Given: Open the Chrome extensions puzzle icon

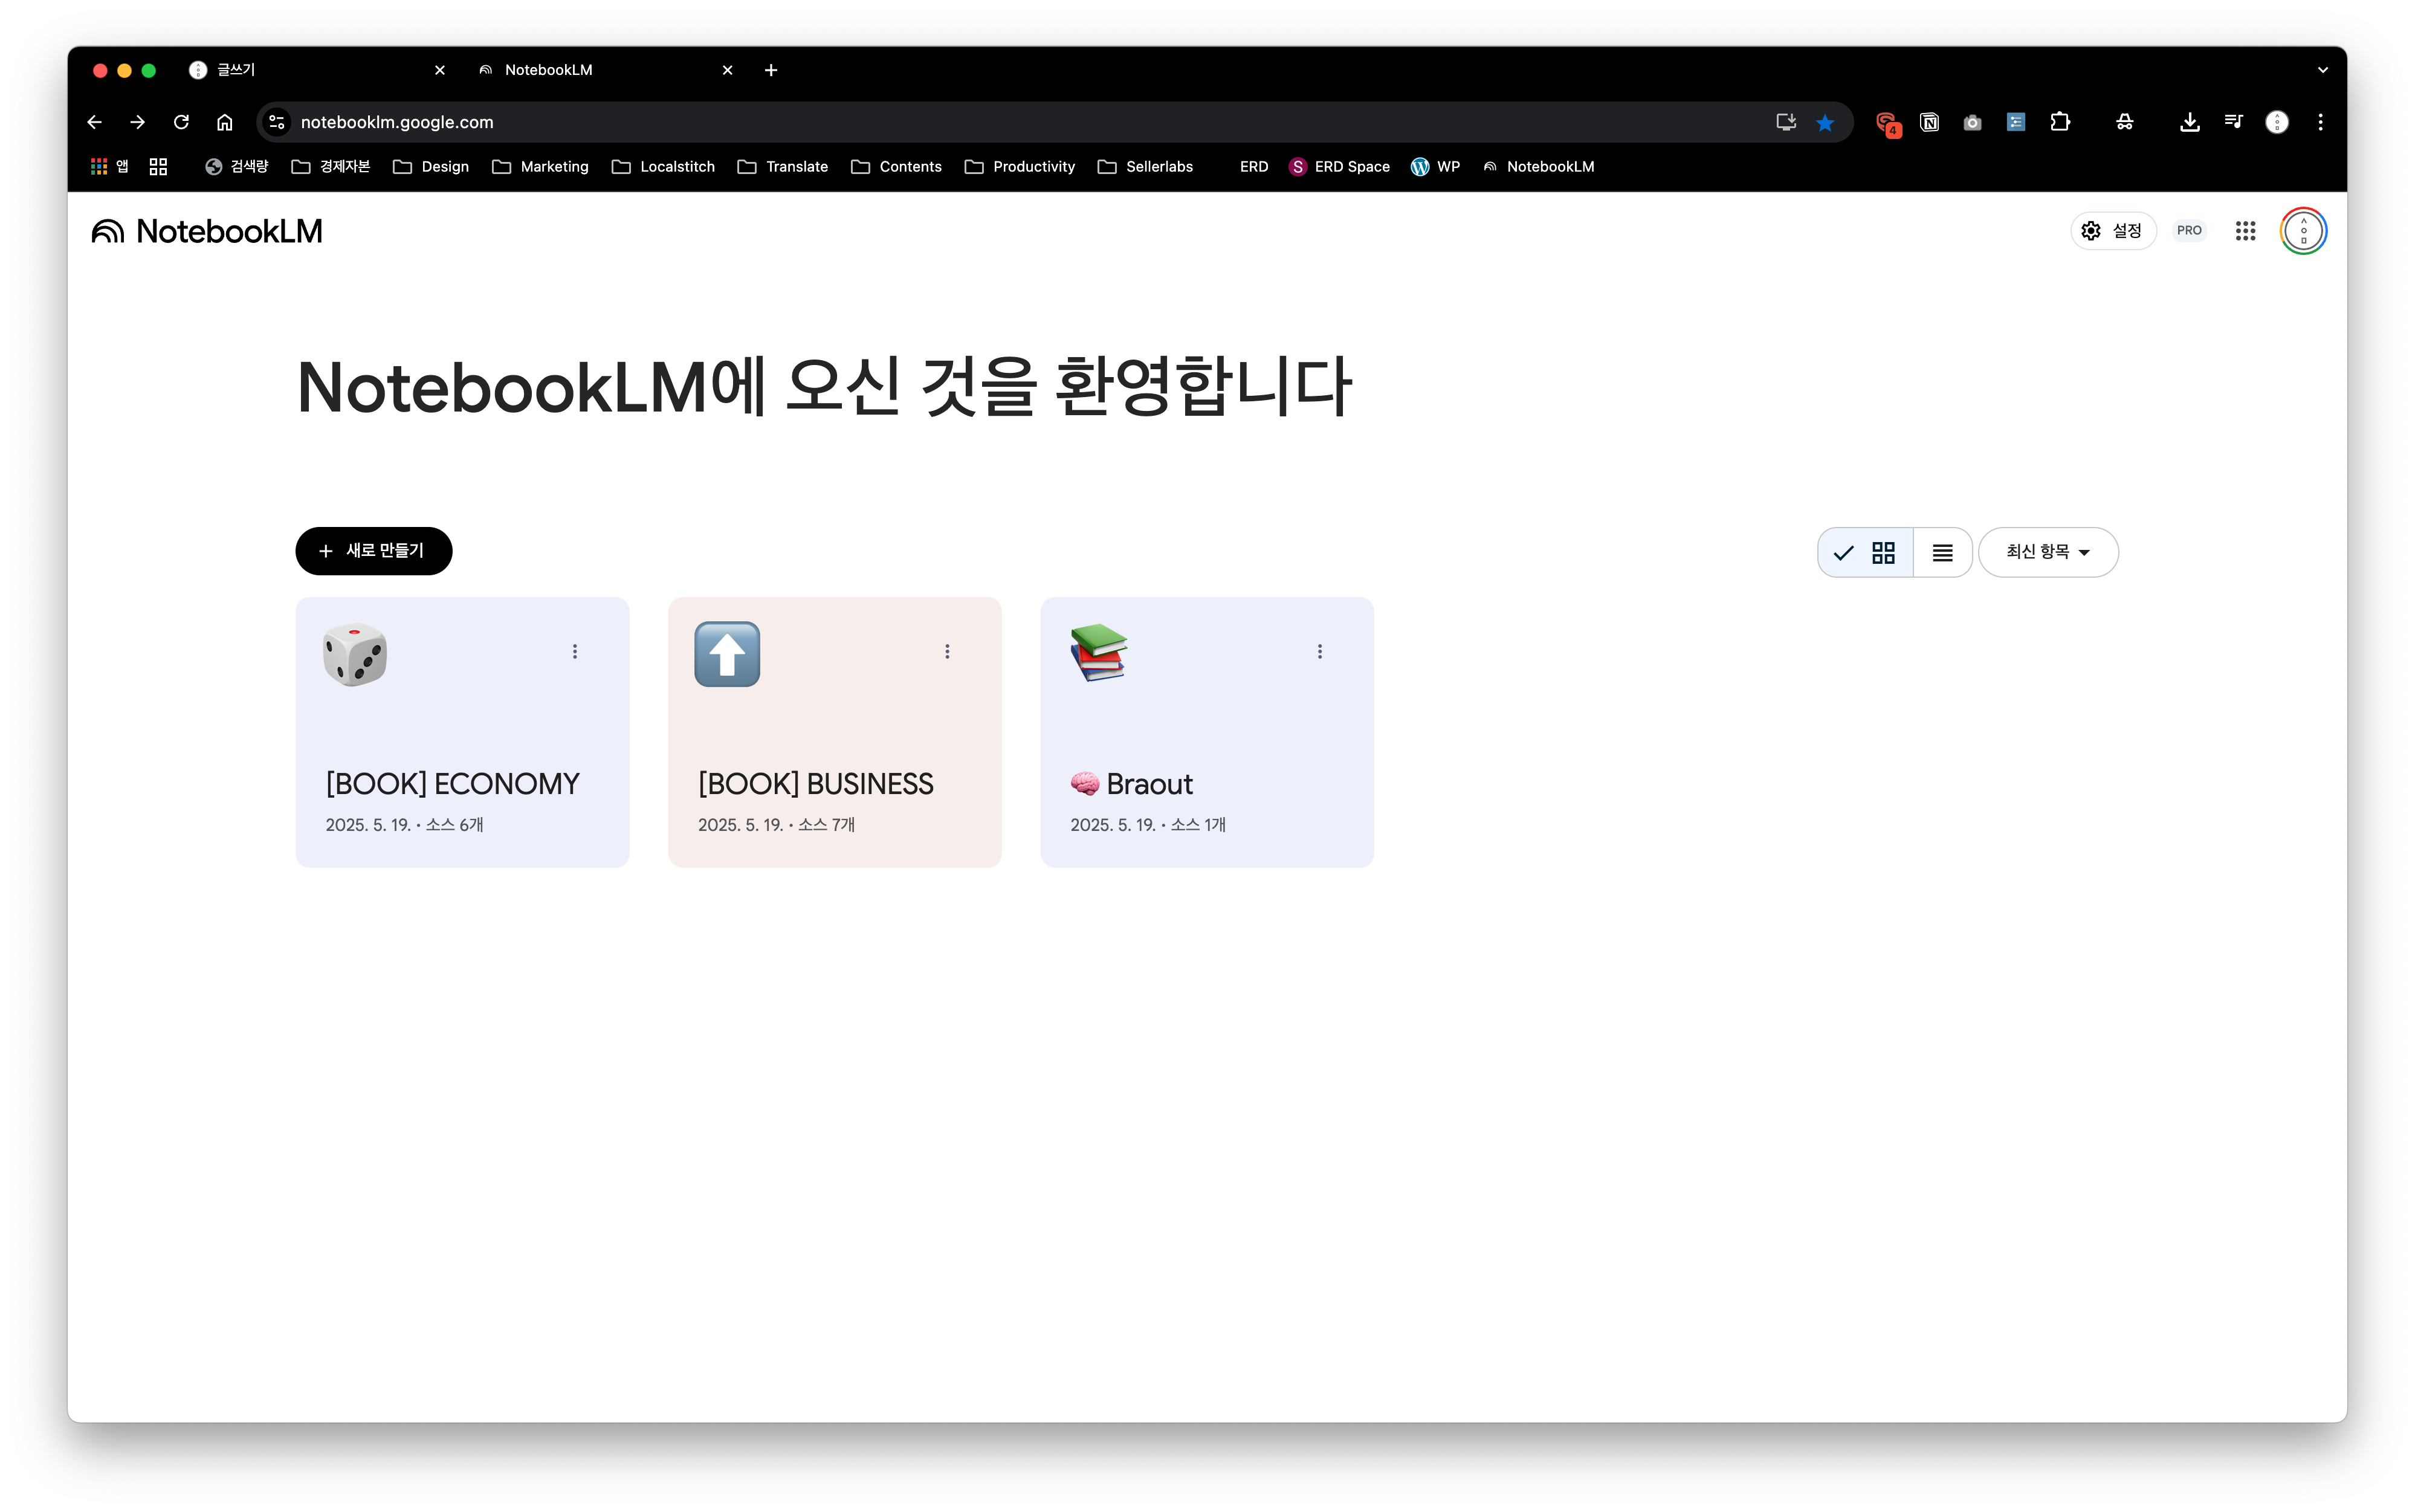Looking at the screenshot, I should (2060, 122).
